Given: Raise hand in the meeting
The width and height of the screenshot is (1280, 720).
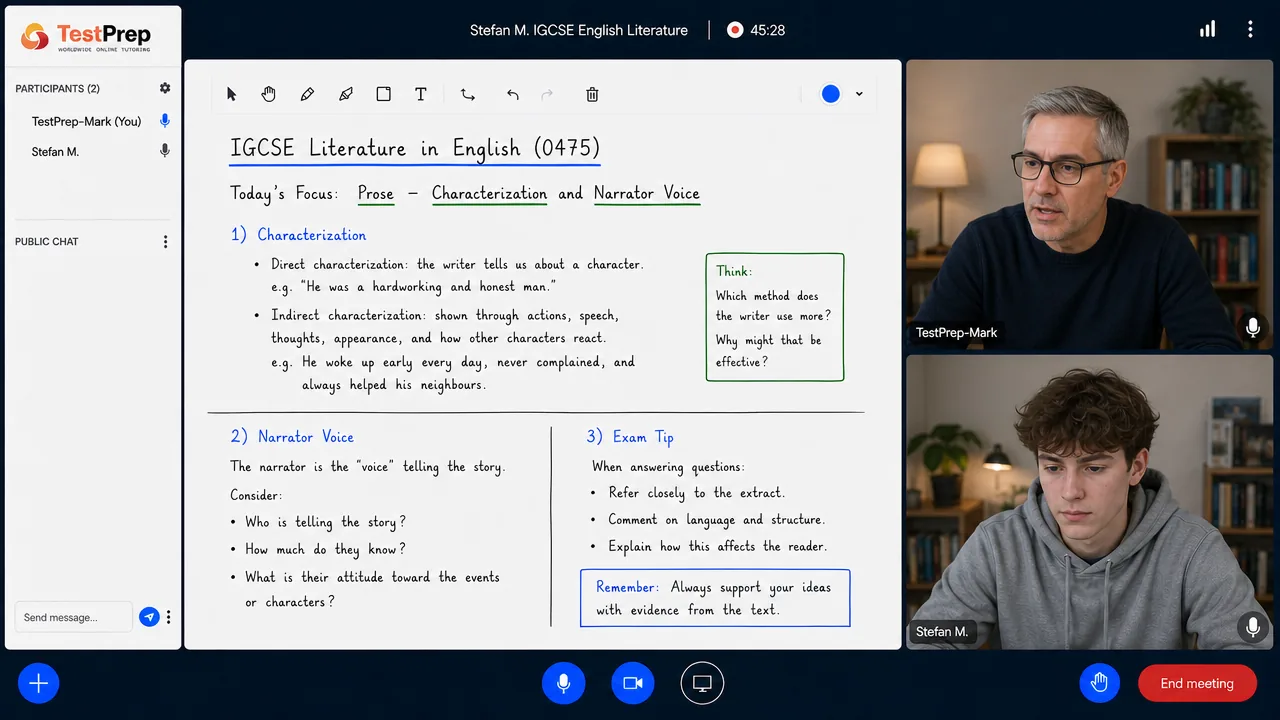Looking at the screenshot, I should click(x=1100, y=683).
